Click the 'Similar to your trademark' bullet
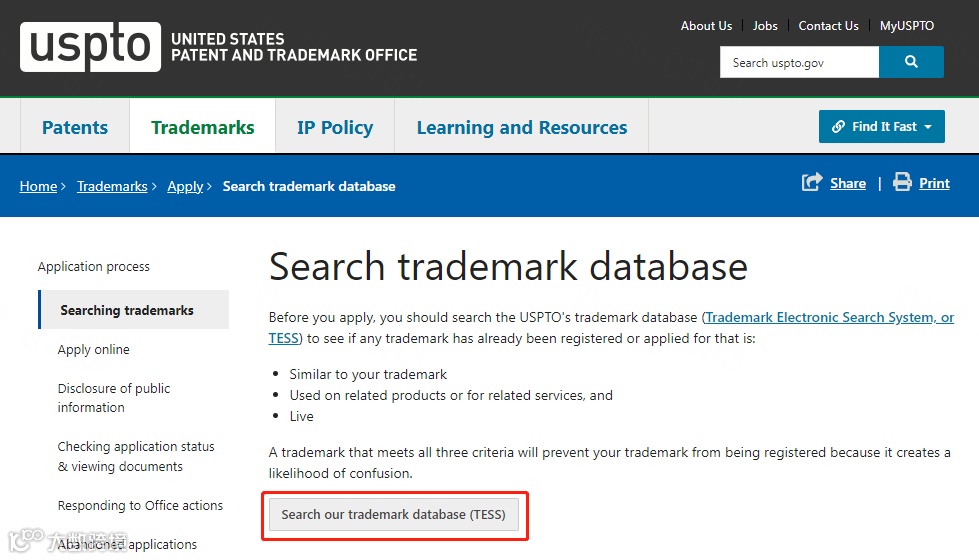Image resolution: width=979 pixels, height=560 pixels. (368, 374)
